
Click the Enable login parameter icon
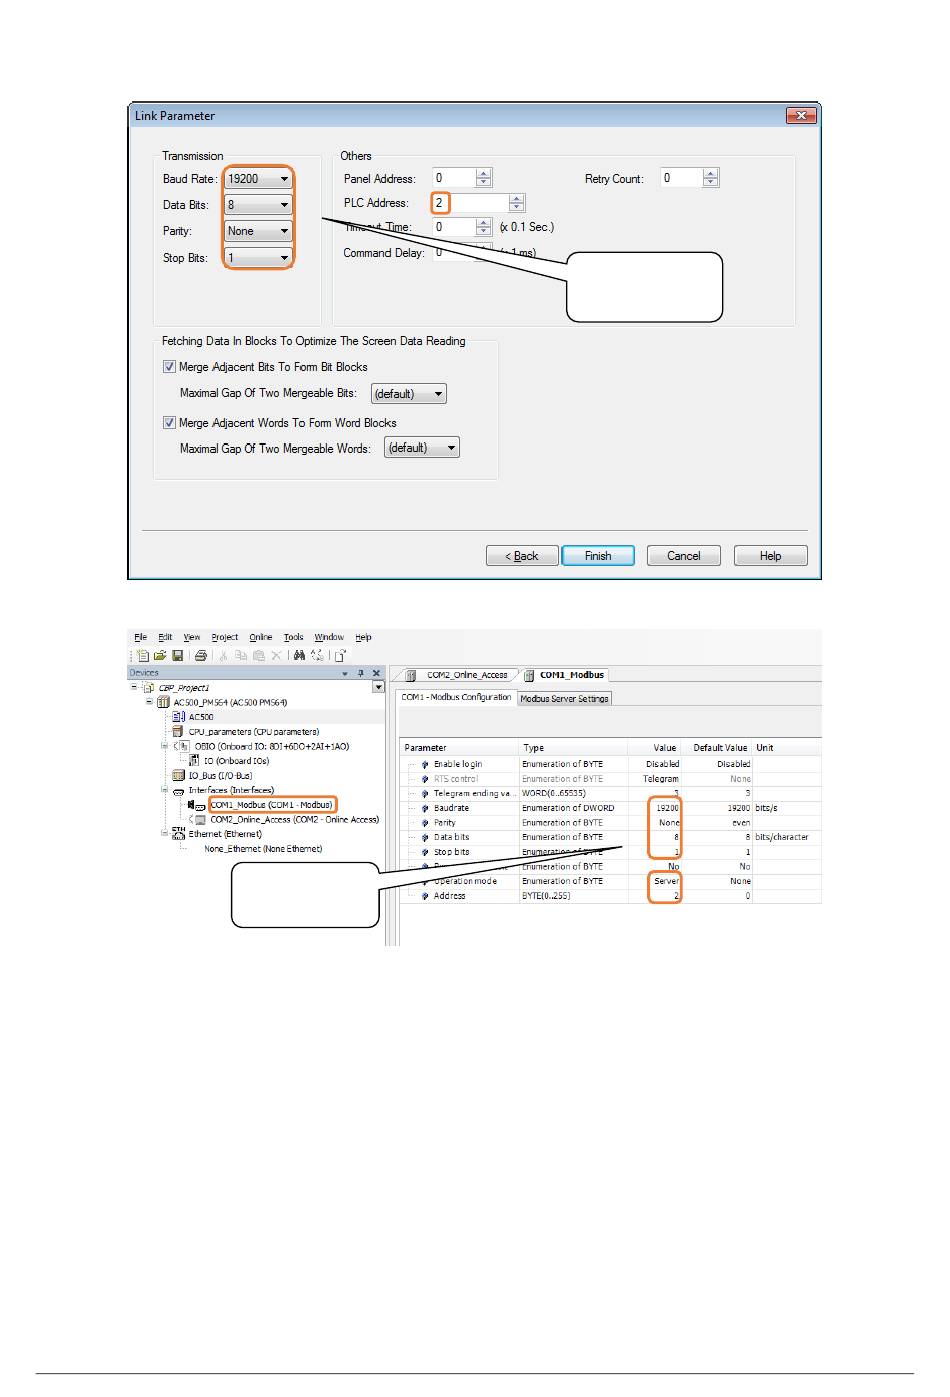(425, 764)
